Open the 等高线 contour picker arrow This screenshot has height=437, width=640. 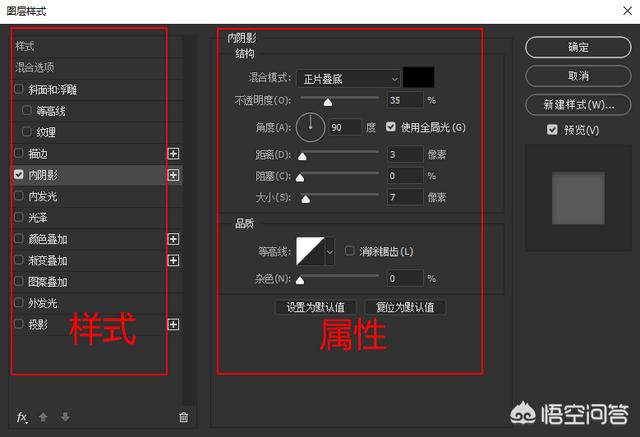[330, 251]
